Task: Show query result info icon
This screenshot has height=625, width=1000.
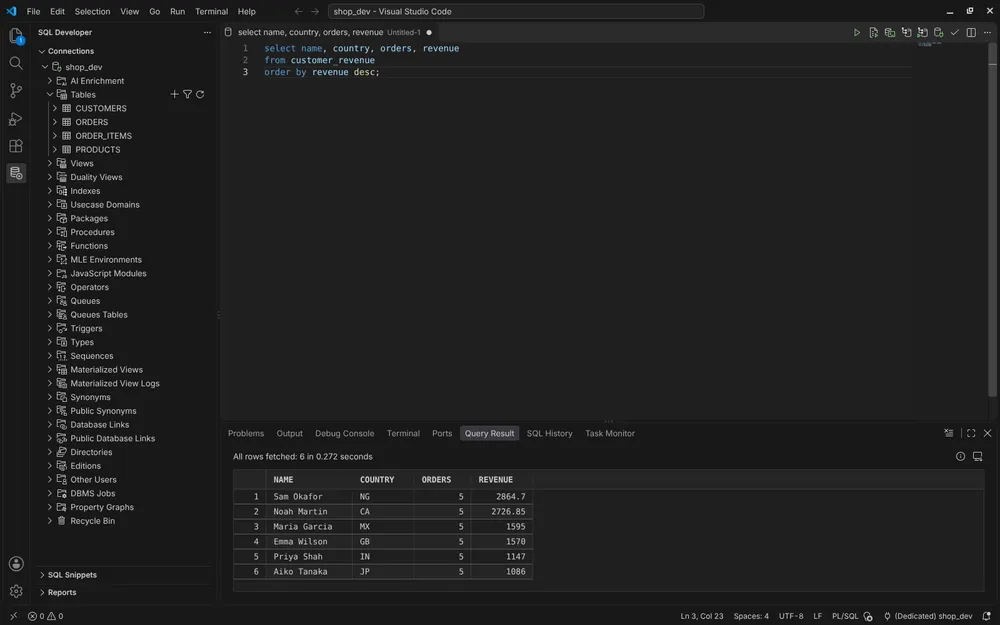Action: coord(960,457)
